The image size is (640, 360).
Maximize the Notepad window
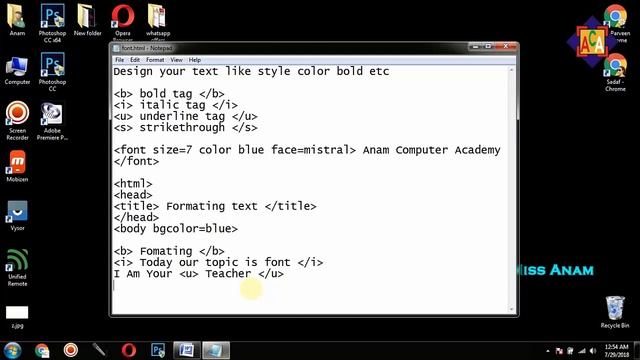[x=488, y=47]
